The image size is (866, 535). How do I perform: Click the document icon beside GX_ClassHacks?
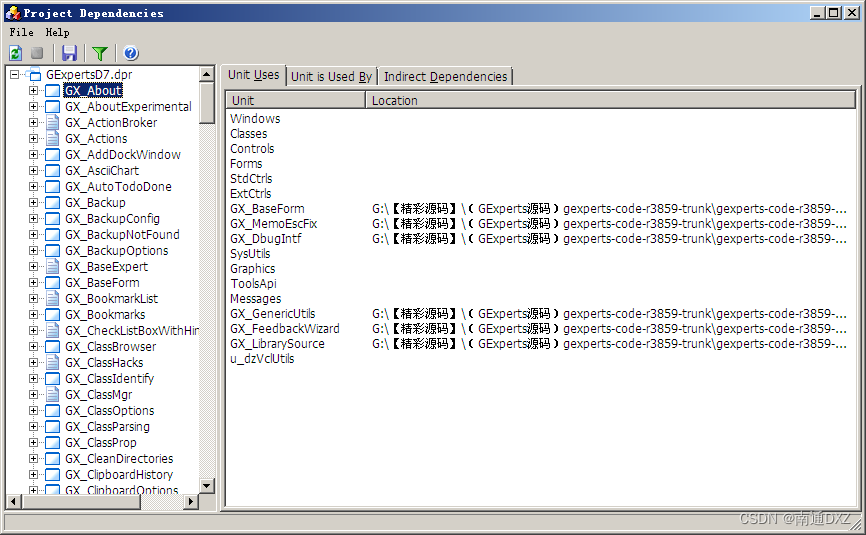(x=52, y=363)
